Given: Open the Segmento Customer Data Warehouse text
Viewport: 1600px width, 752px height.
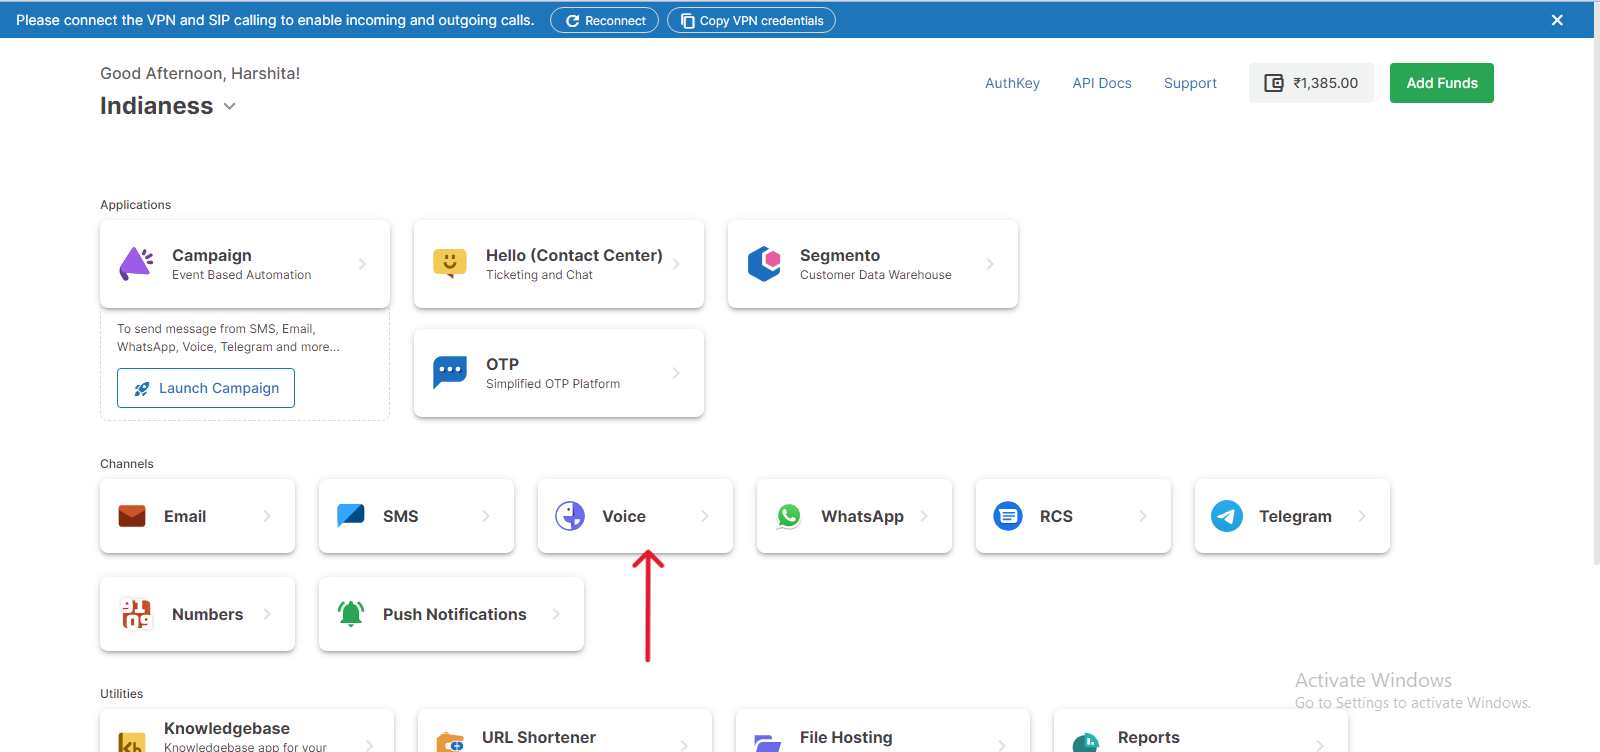Looking at the screenshot, I should [x=876, y=275].
